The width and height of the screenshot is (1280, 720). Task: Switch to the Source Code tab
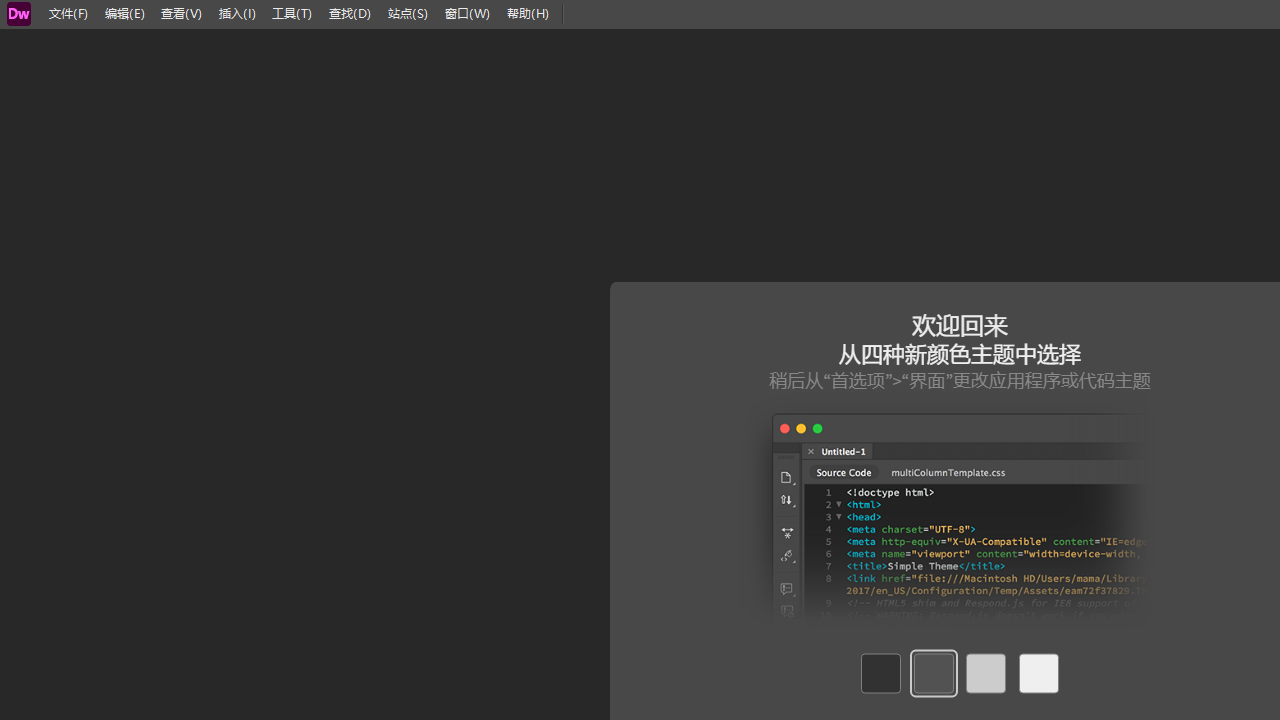point(843,472)
